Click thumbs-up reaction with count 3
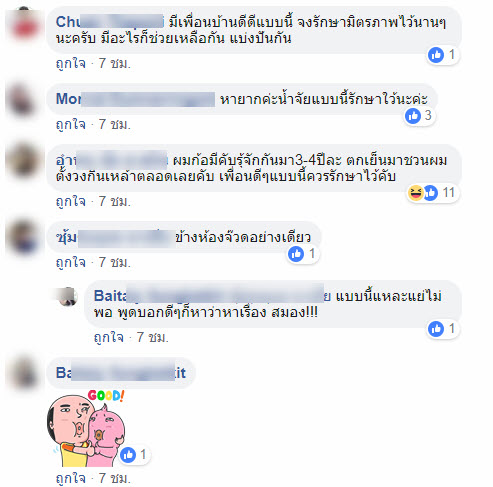Viewport: 493px width, 487px height. [413, 116]
